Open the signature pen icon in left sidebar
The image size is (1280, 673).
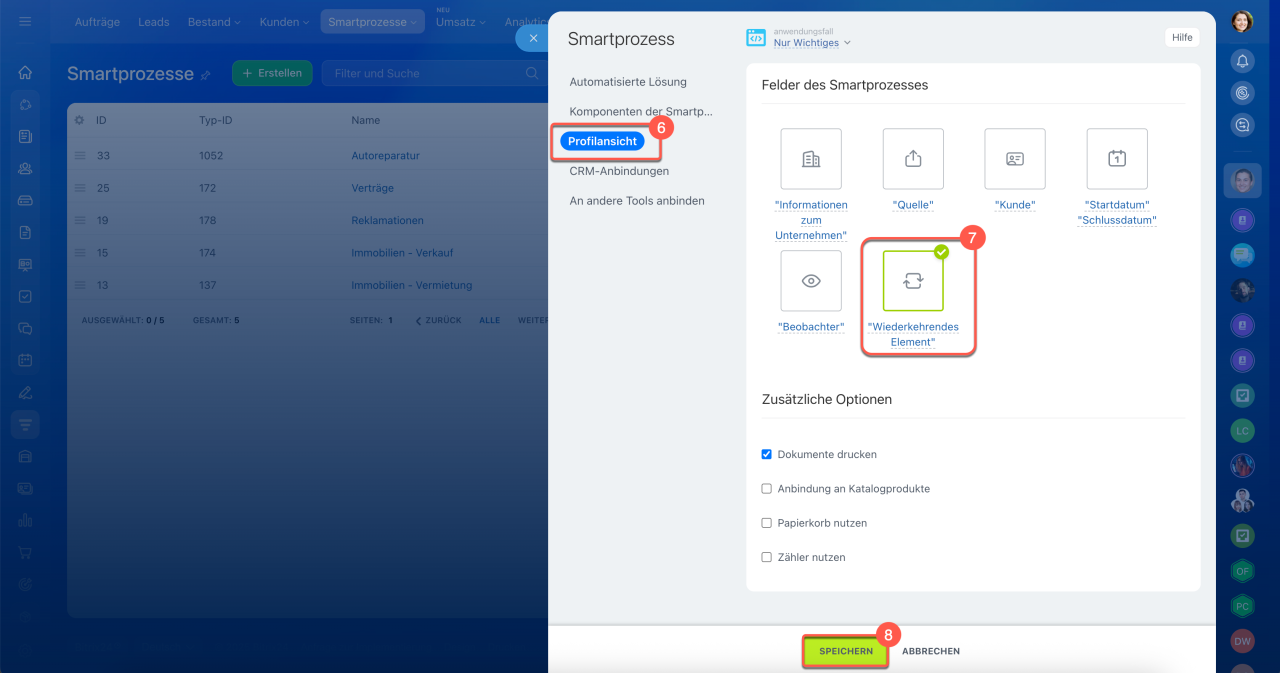coord(25,392)
